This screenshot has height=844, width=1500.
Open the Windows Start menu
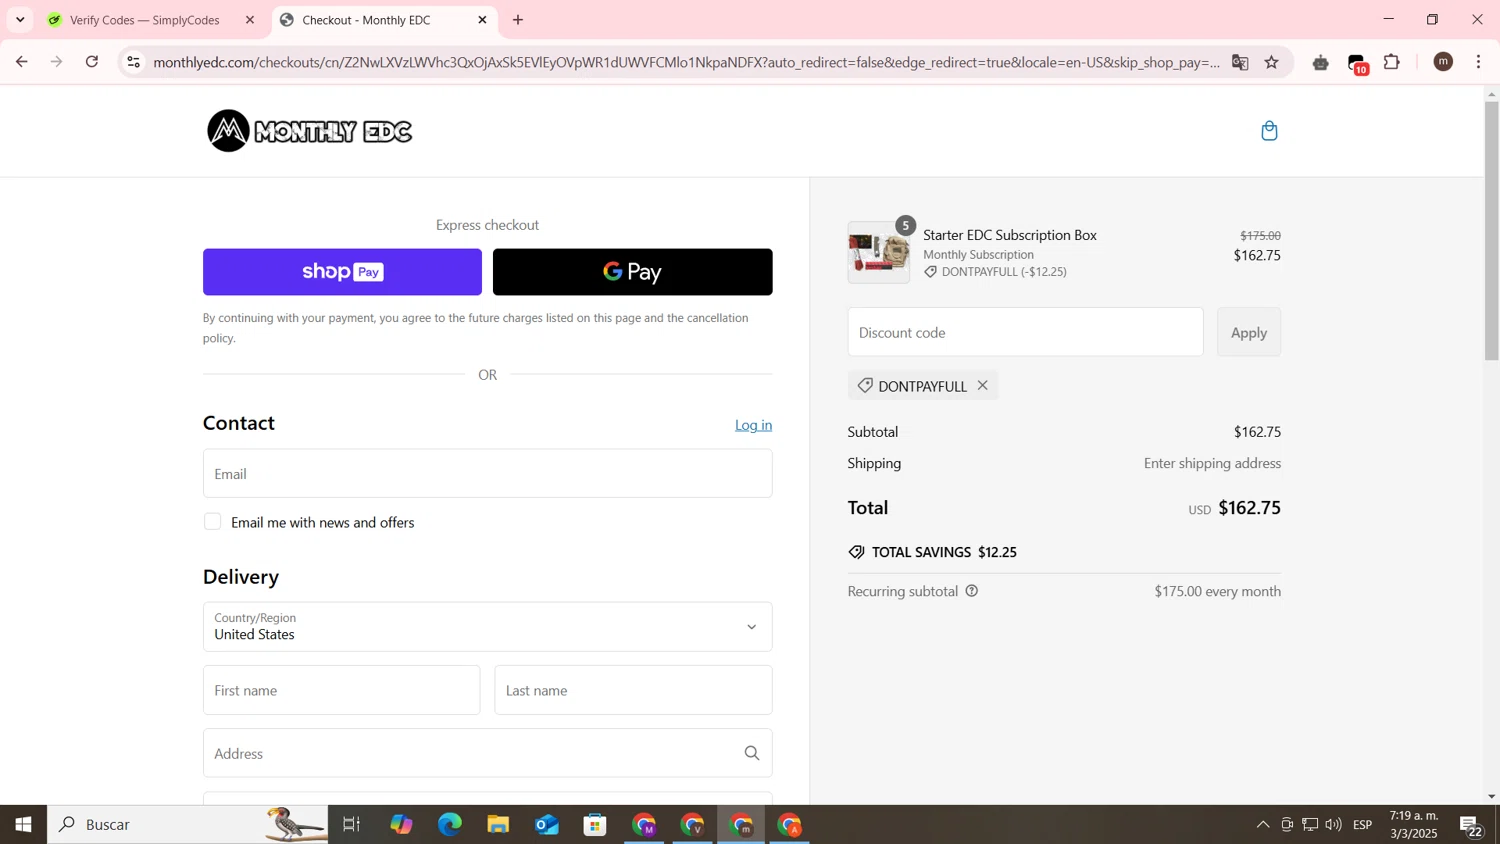coord(23,825)
